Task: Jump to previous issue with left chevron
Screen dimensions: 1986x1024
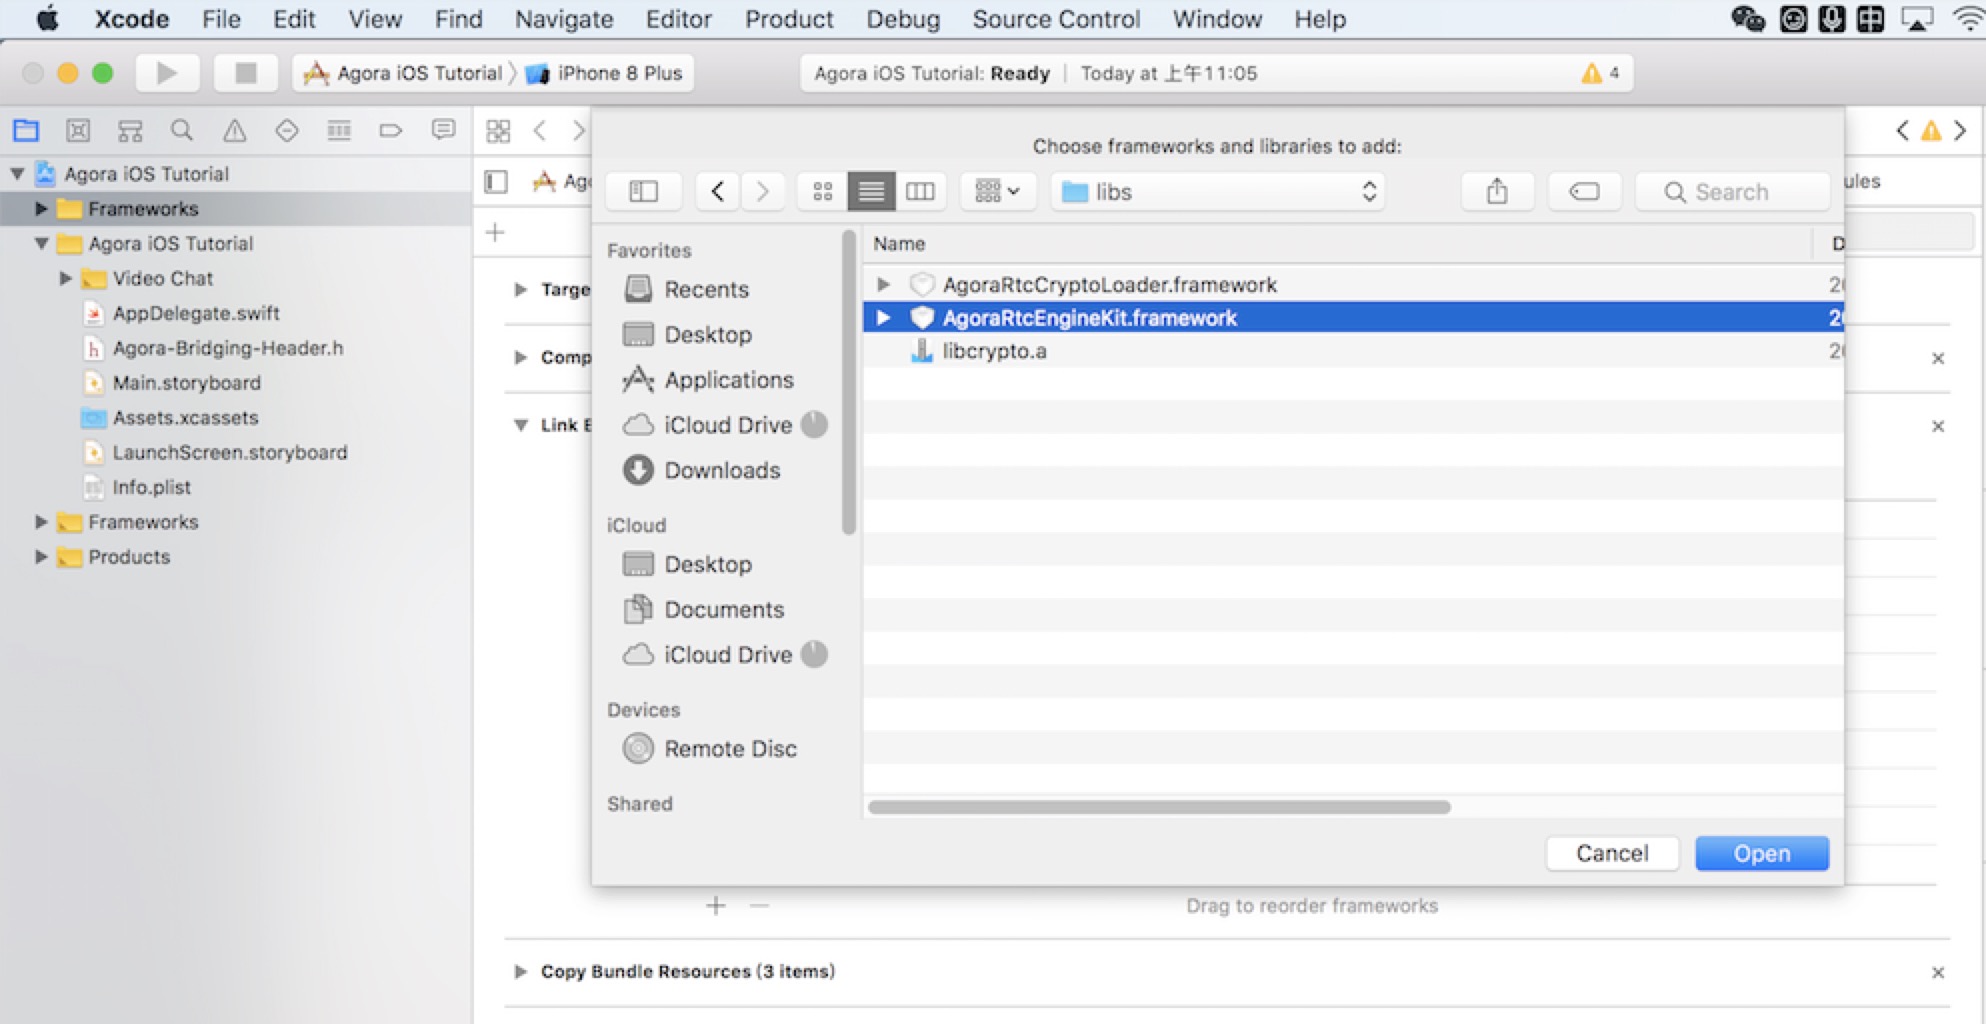Action: point(1903,130)
